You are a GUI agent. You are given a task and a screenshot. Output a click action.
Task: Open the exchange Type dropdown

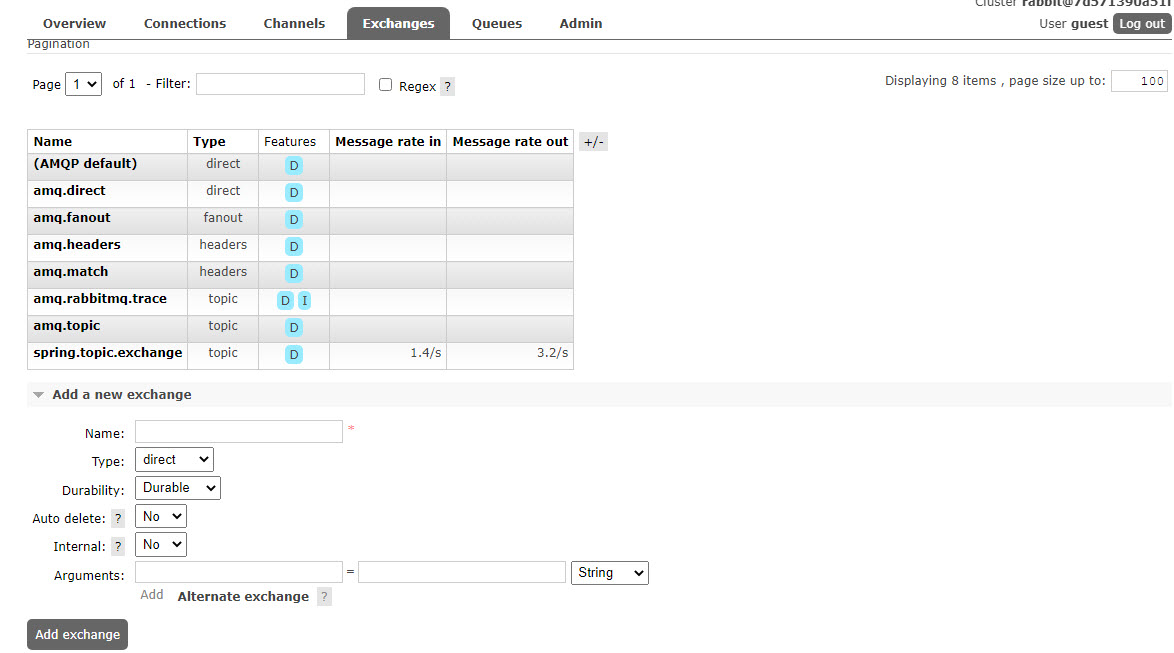coord(174,460)
